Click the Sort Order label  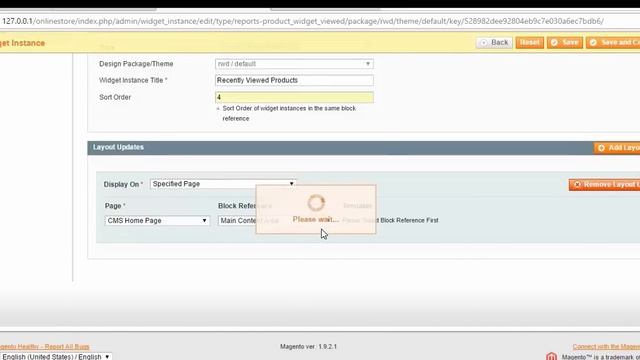[x=115, y=97]
